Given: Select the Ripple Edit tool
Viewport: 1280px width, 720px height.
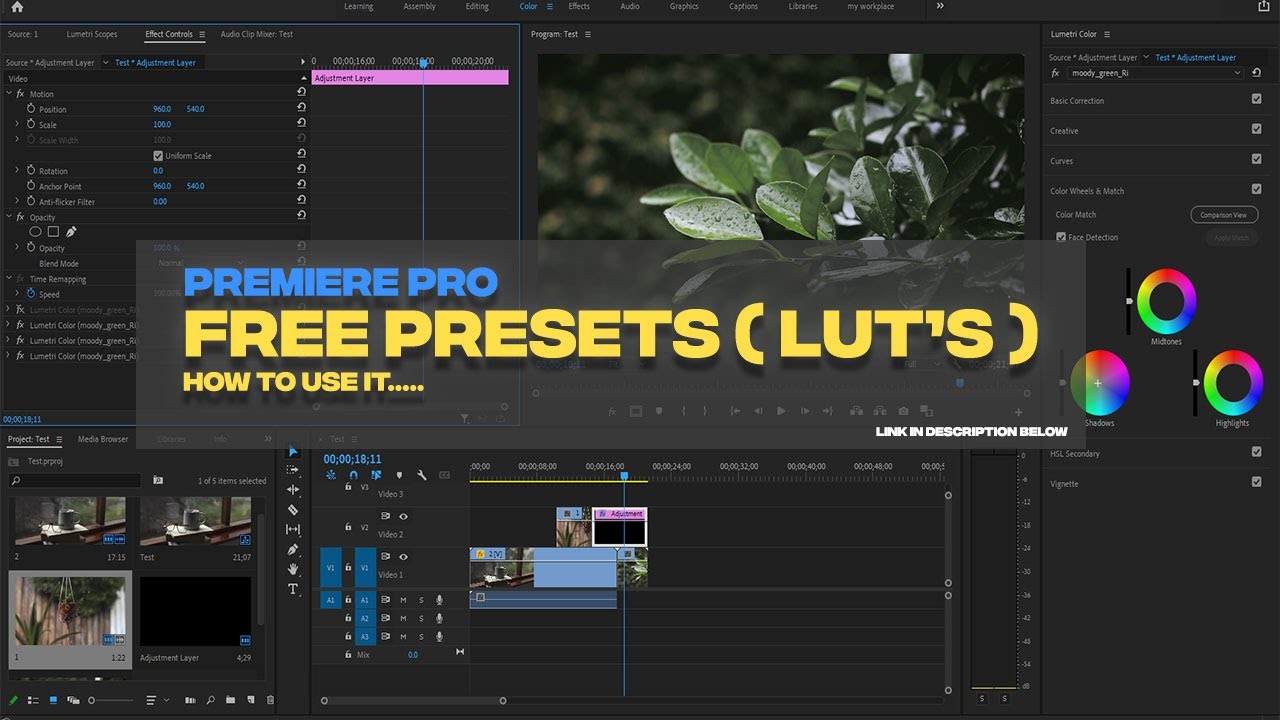Looking at the screenshot, I should coord(293,490).
